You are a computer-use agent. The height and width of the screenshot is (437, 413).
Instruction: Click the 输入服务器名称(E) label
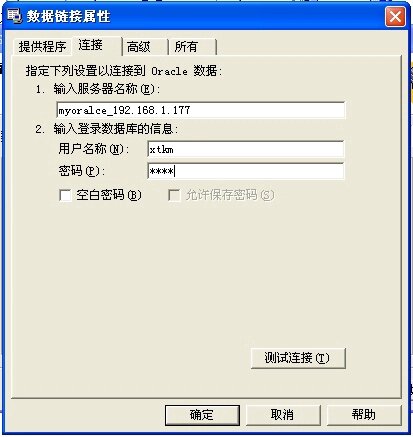coord(107,89)
